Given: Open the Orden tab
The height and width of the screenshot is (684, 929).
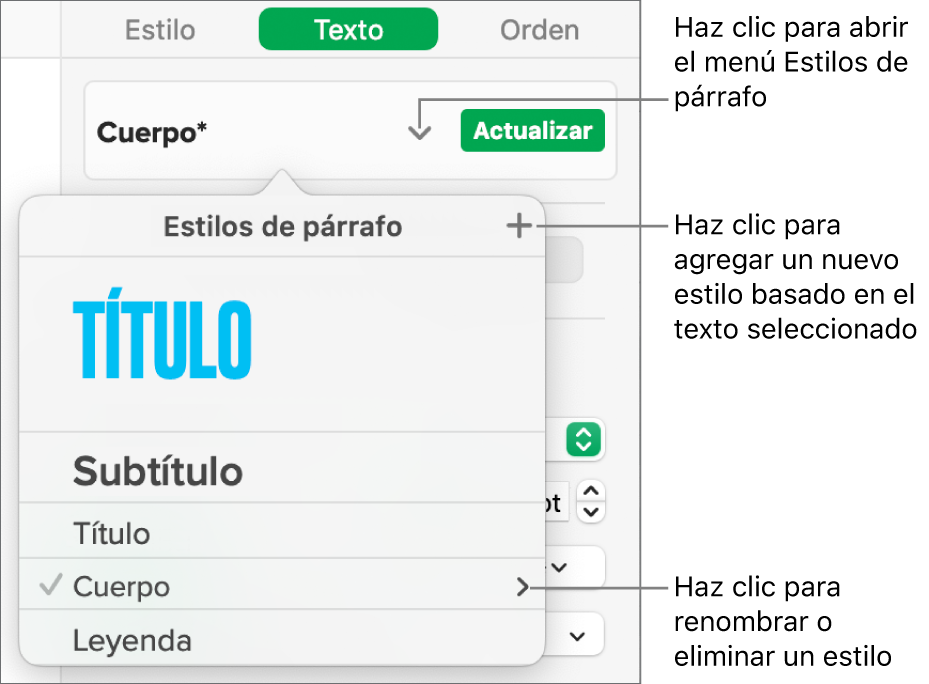Looking at the screenshot, I should tap(539, 30).
